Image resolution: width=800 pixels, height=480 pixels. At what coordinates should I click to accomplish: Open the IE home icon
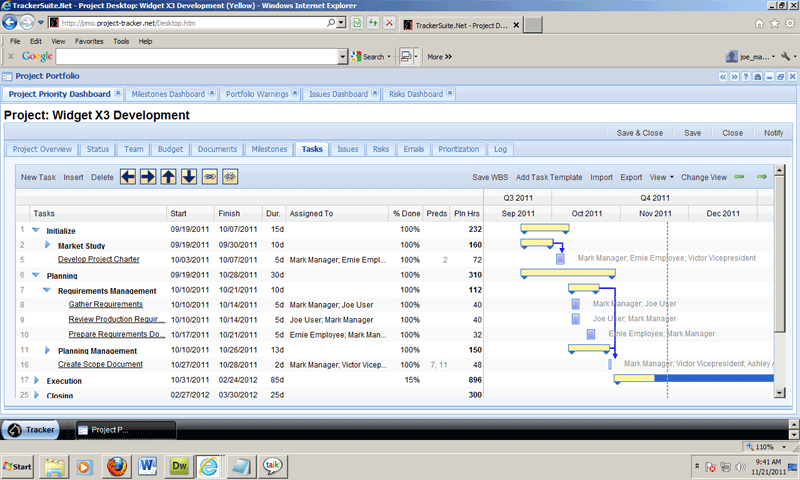[759, 23]
